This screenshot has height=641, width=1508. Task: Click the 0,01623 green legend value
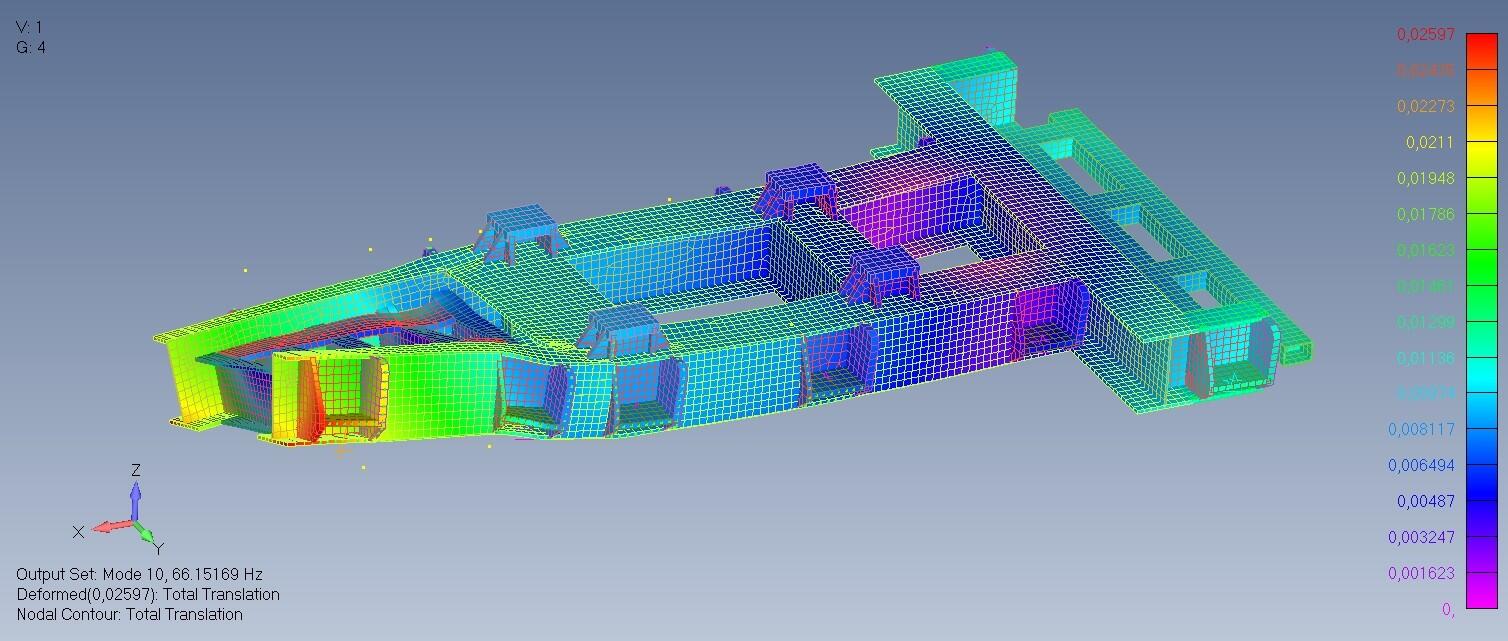1425,250
